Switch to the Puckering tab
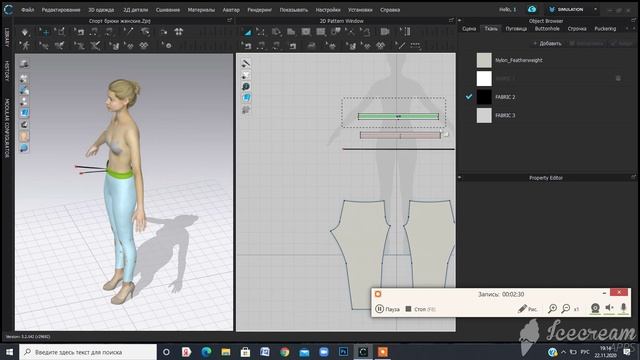The height and width of the screenshot is (360, 640). point(605,29)
